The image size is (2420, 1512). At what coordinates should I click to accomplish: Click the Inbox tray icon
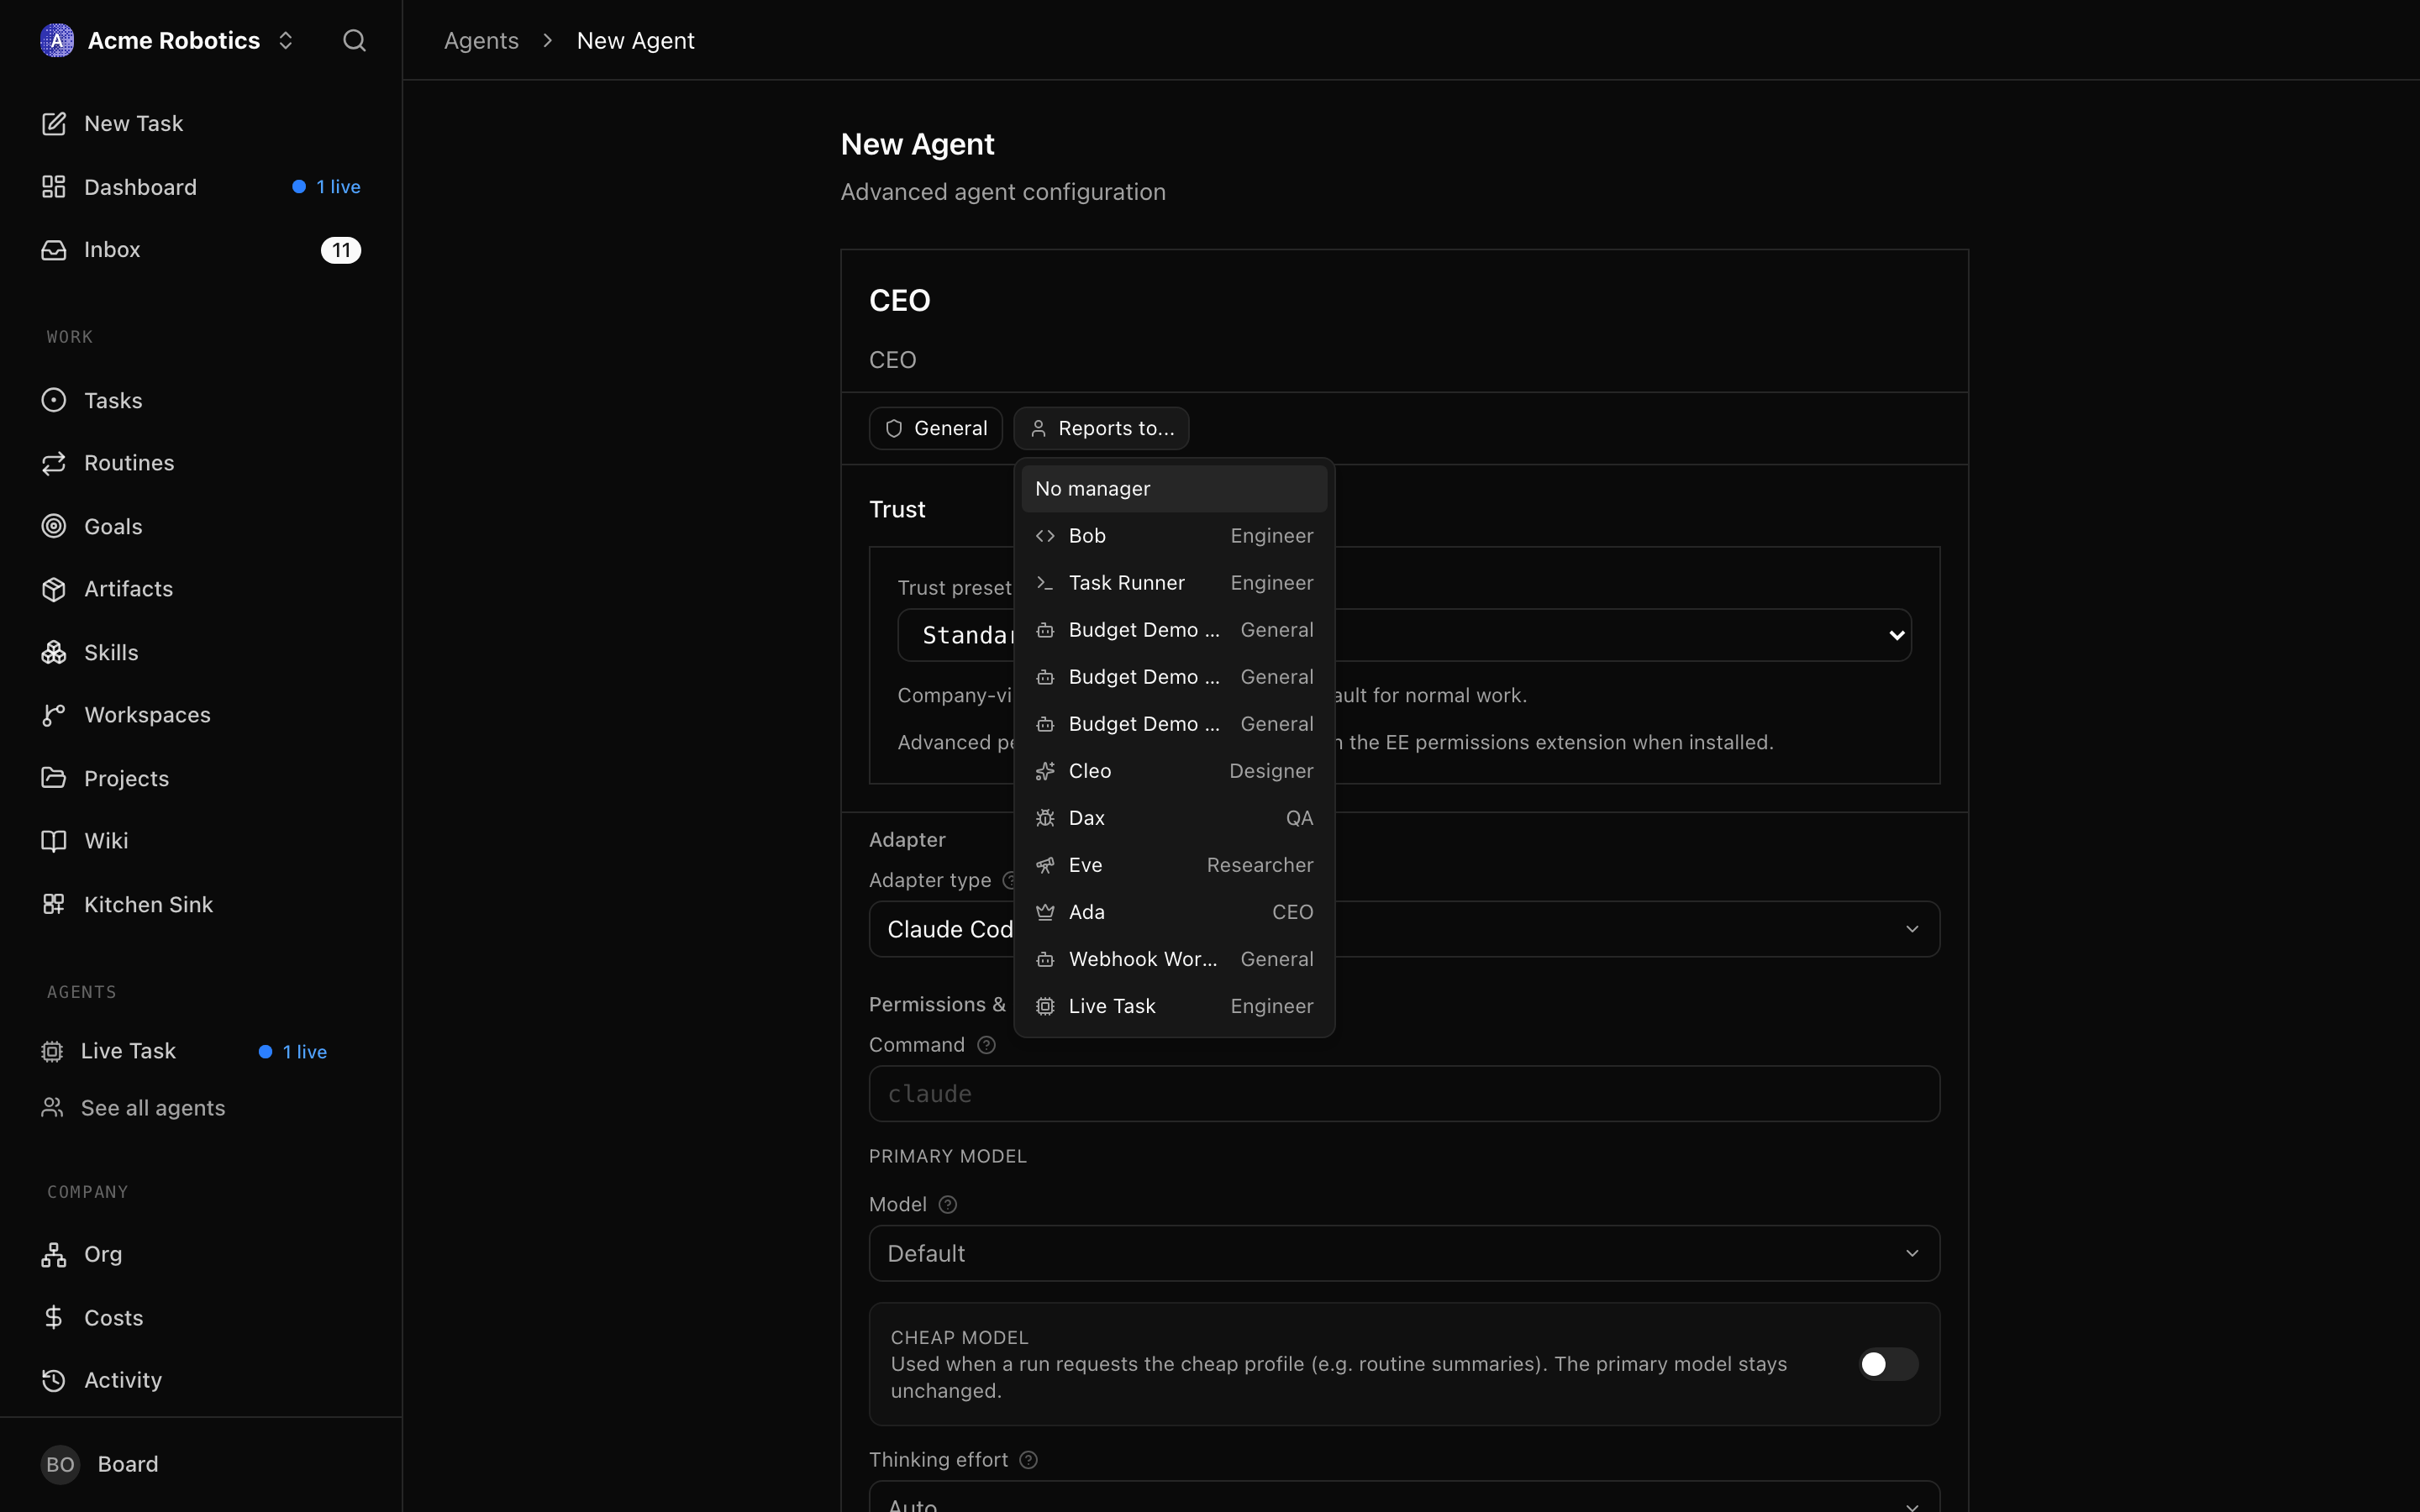(54, 250)
